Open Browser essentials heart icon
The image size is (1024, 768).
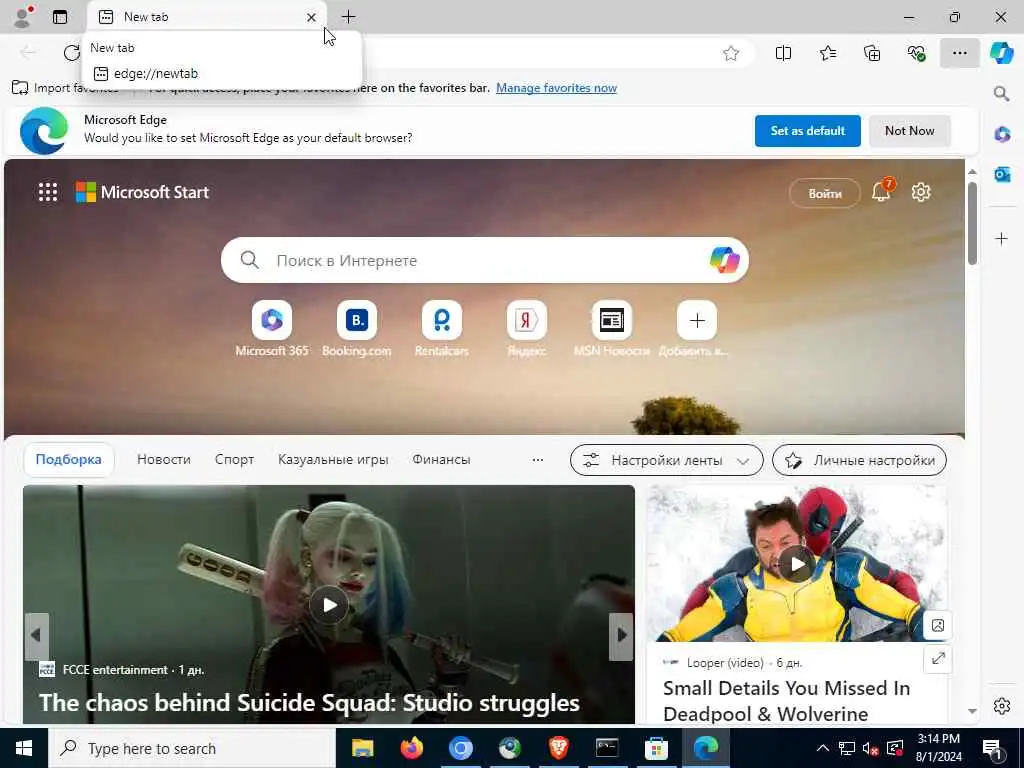coord(916,53)
